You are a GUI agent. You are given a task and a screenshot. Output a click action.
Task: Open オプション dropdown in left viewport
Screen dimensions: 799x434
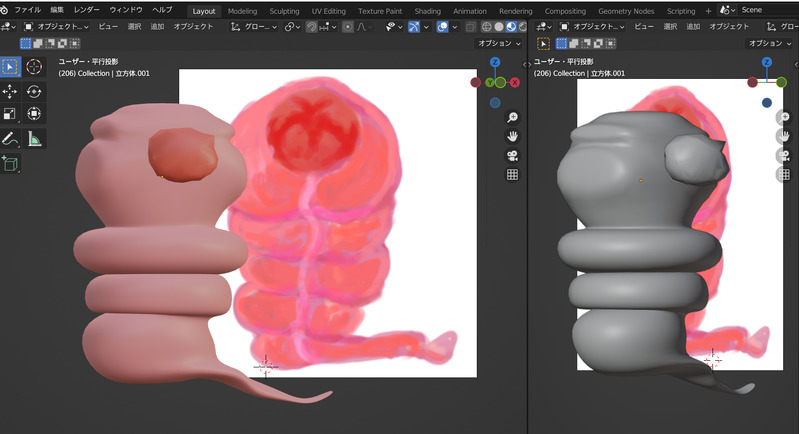[x=499, y=44]
